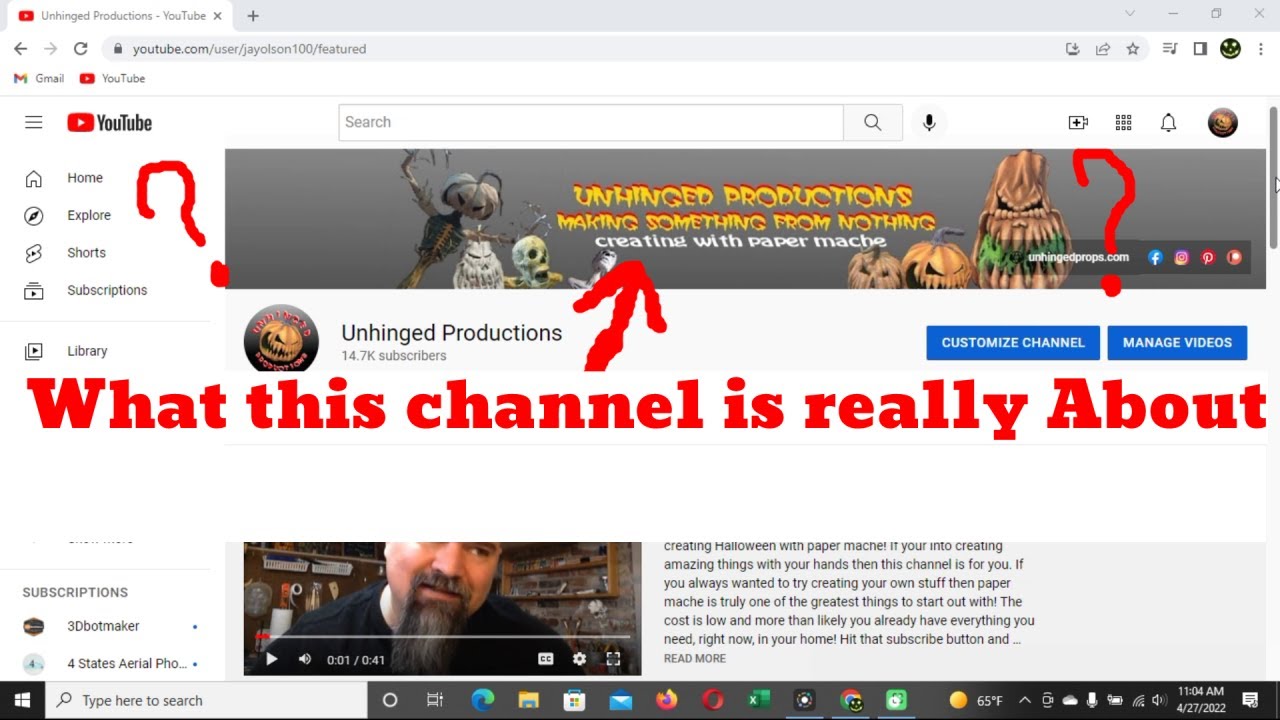Focus the YouTube Search field
This screenshot has width=1280, height=720.
[x=591, y=122]
